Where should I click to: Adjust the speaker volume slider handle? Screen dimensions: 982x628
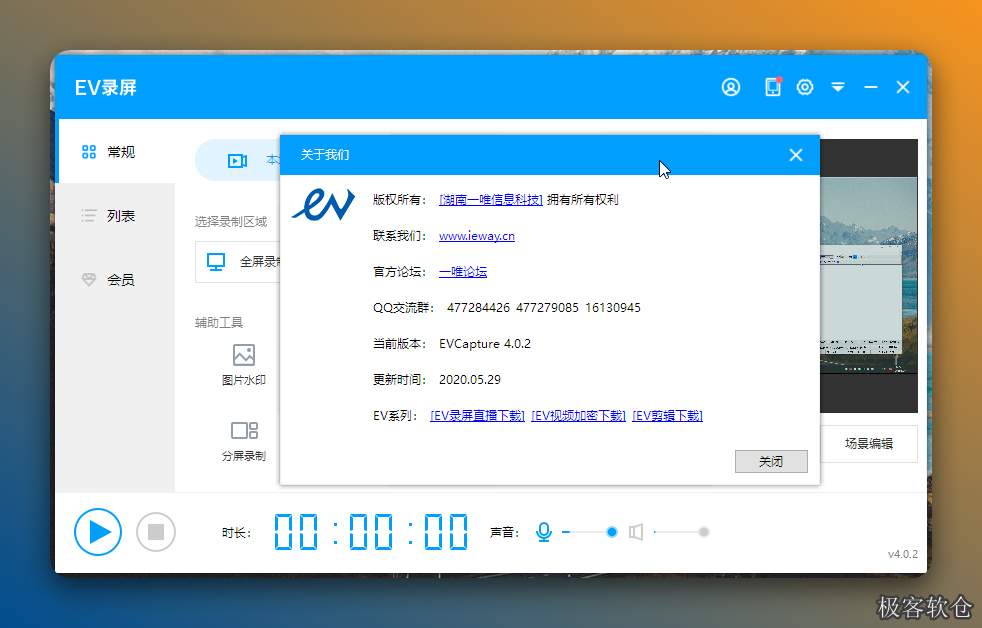coord(704,532)
